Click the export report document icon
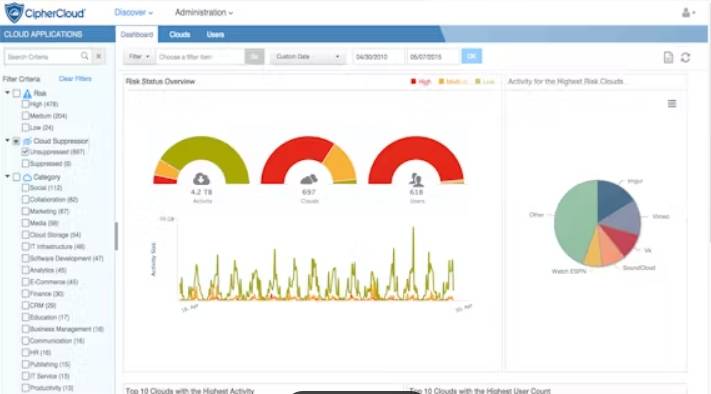 [x=668, y=57]
